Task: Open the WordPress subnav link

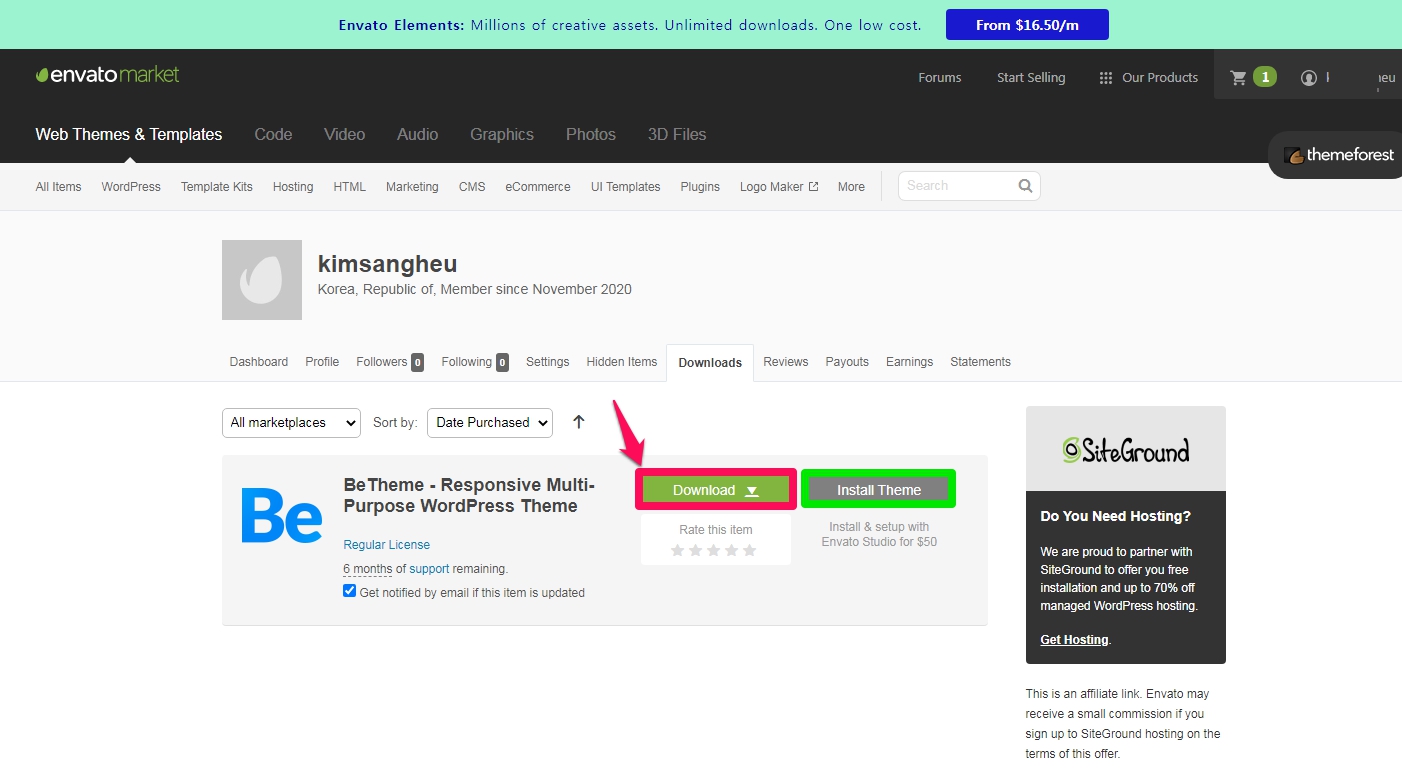Action: (x=131, y=187)
